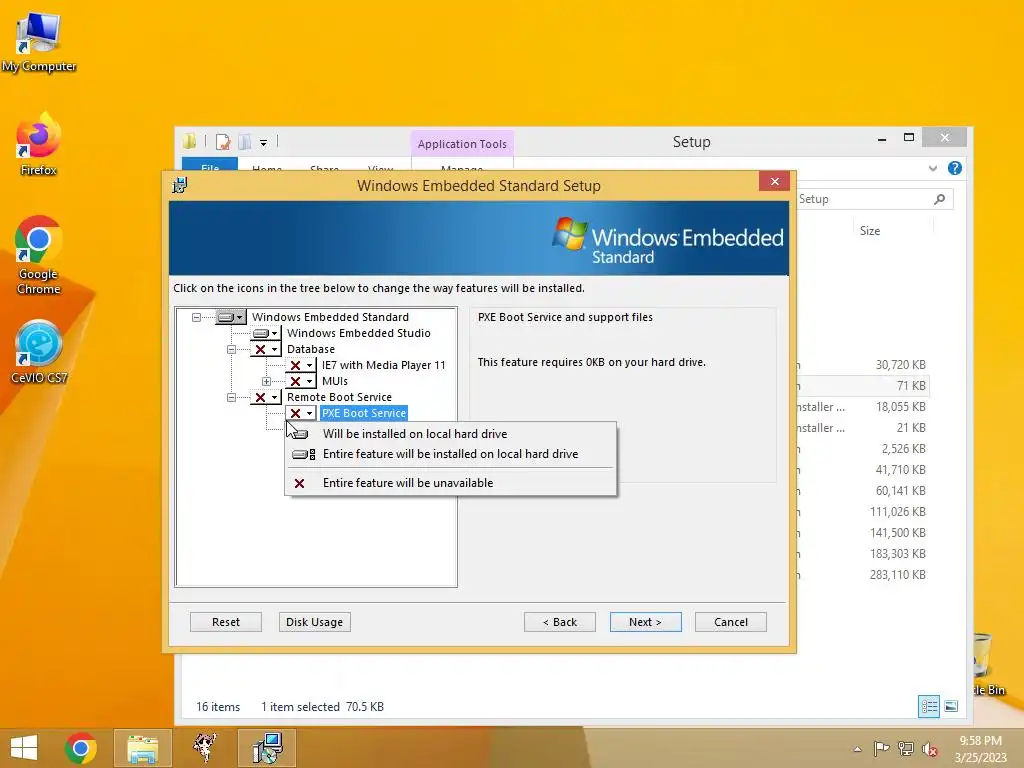Open the Windows Start button

tap(24, 748)
